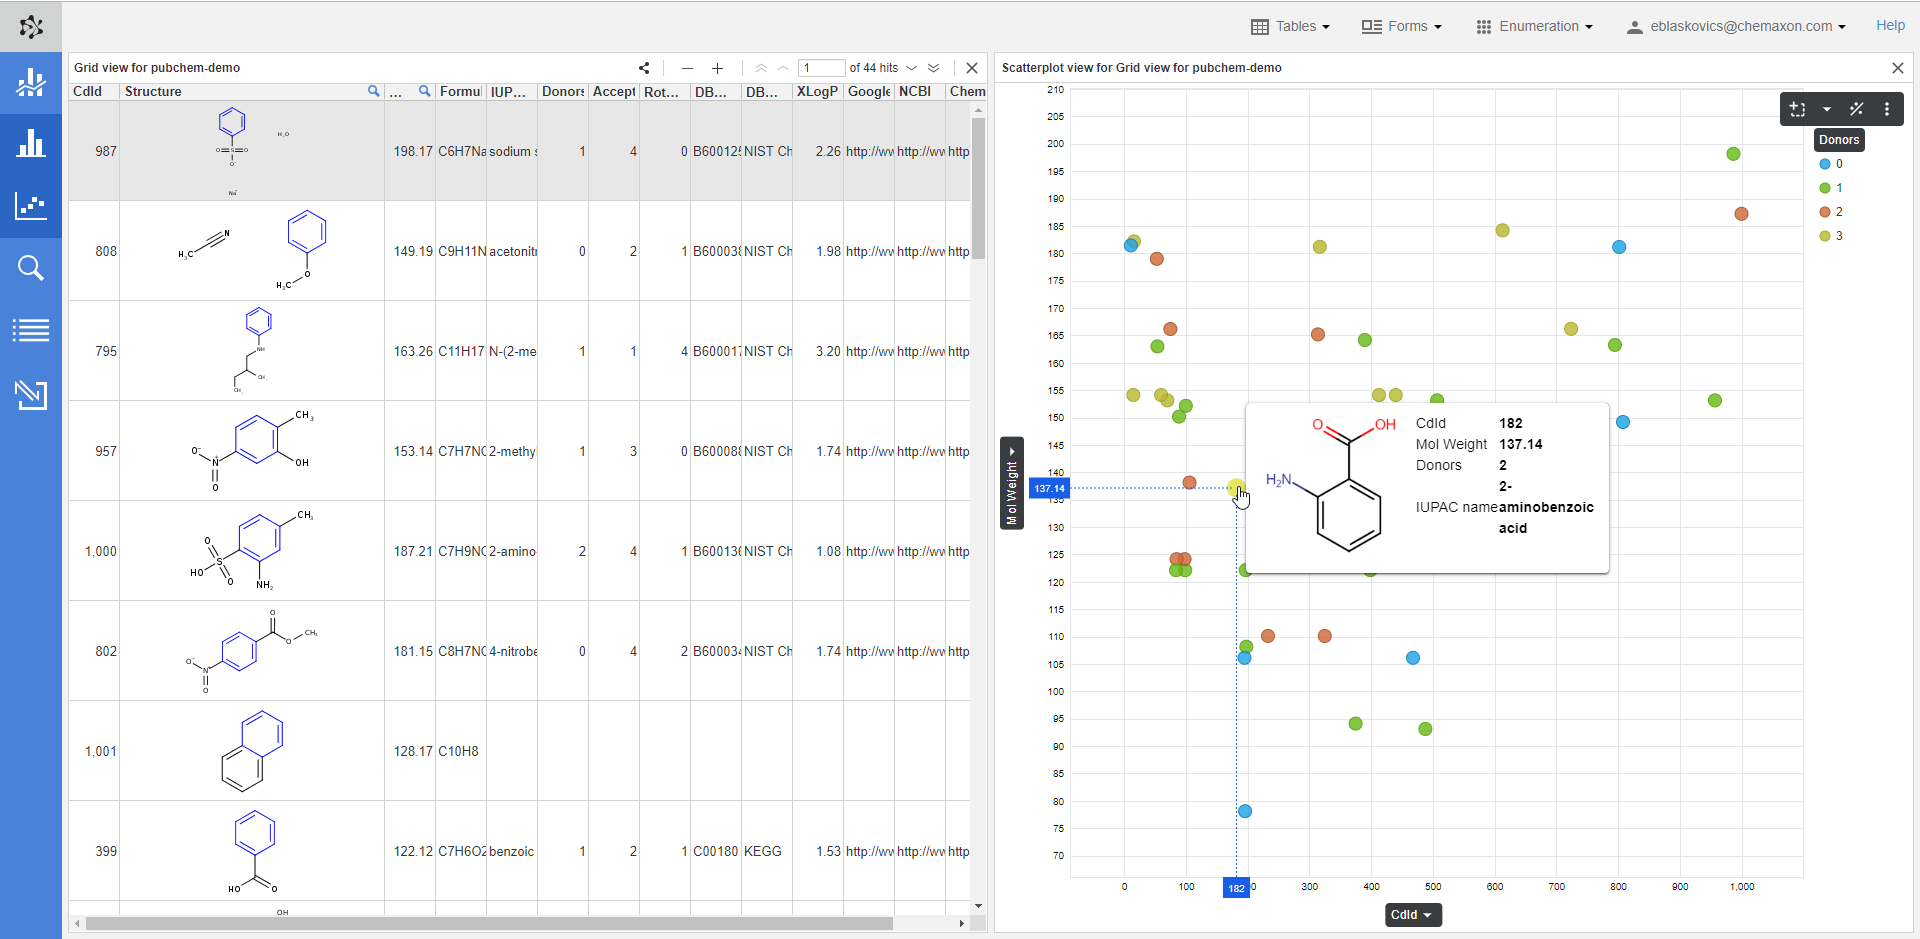Click the bar chart histogram sidebar icon
The width and height of the screenshot is (1920, 939).
(31, 144)
